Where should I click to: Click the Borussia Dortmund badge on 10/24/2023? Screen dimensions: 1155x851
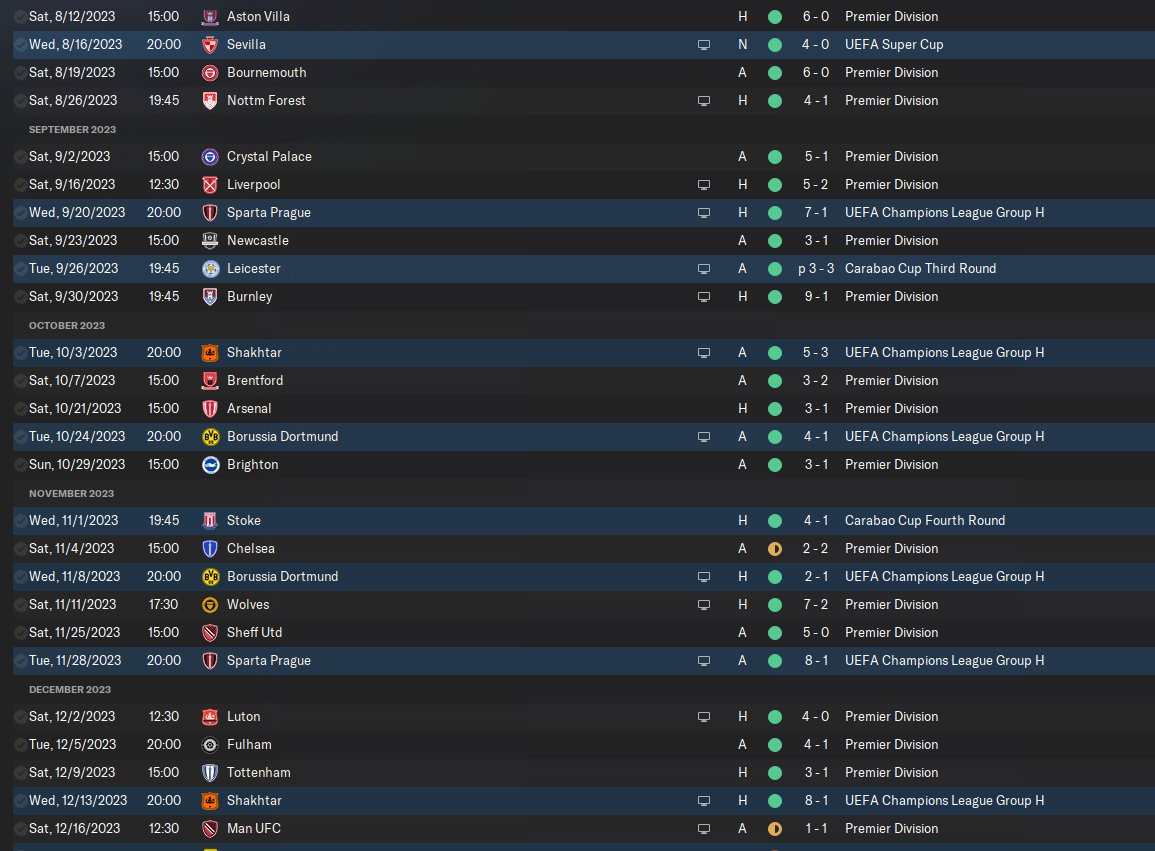tap(210, 437)
